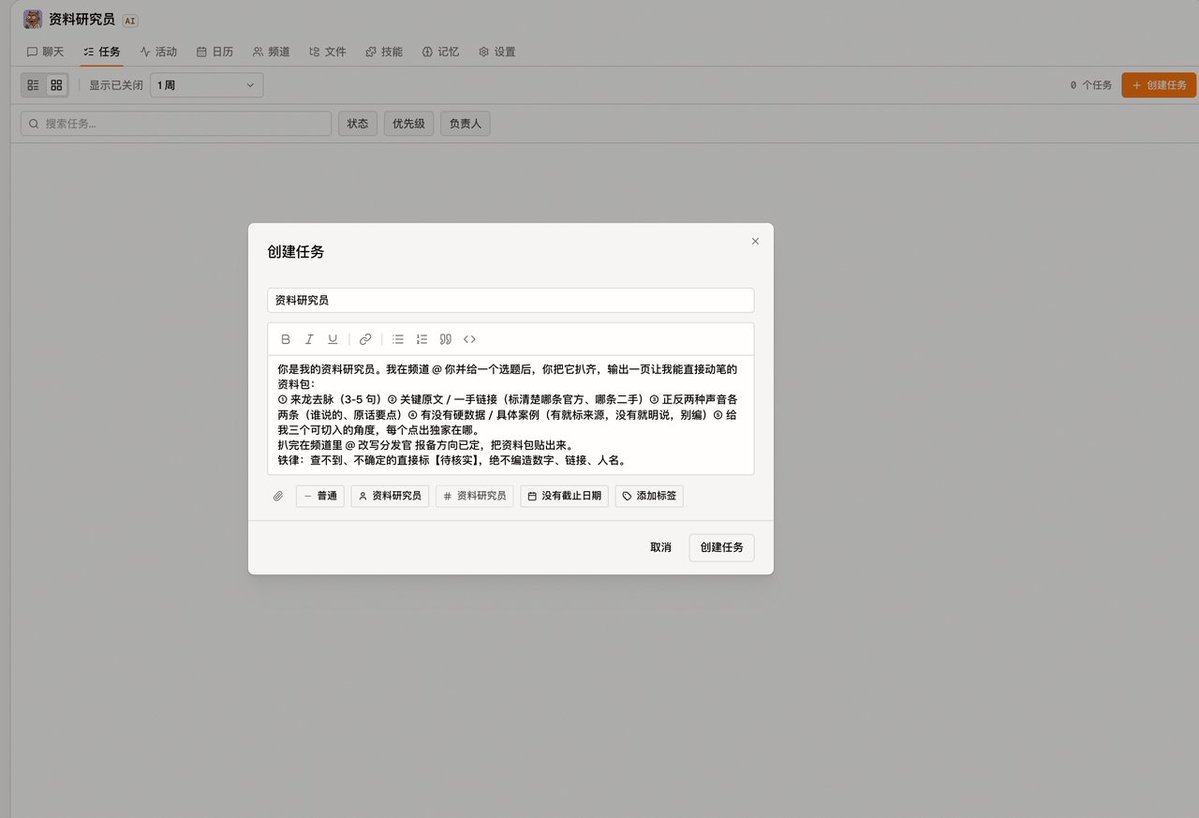The width and height of the screenshot is (1199, 818).
Task: Open the 状态 filter
Action: pyautogui.click(x=357, y=123)
